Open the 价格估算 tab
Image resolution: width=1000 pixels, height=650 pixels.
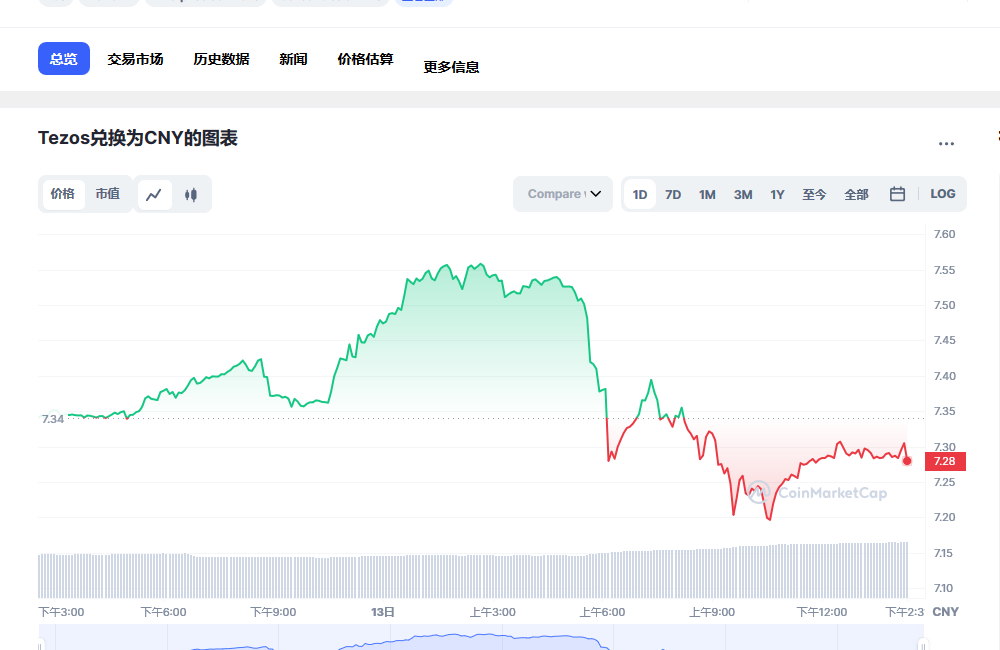tap(365, 59)
